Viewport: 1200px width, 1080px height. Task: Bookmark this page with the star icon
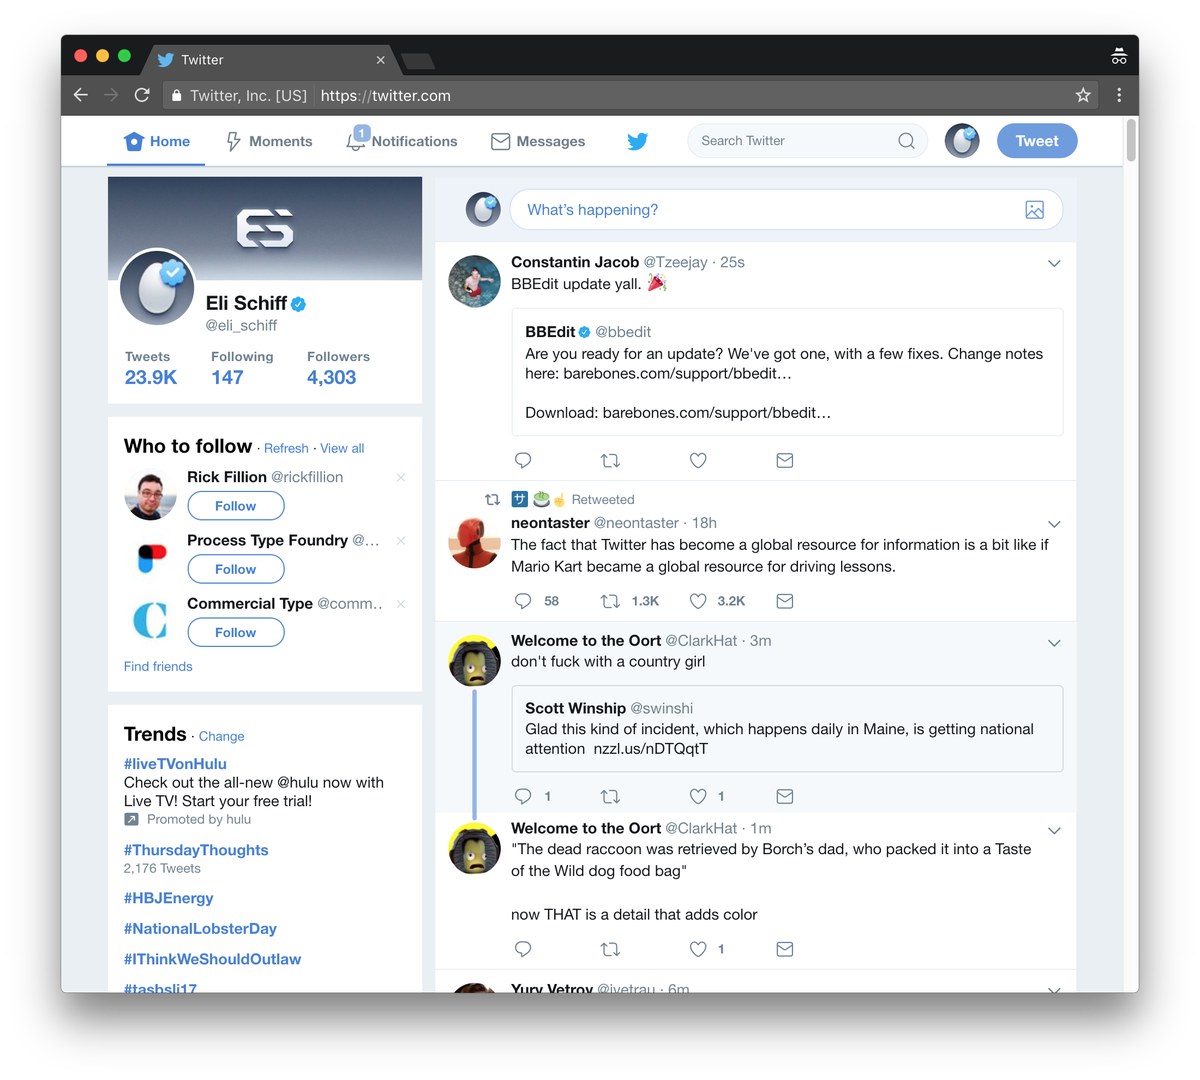1083,95
